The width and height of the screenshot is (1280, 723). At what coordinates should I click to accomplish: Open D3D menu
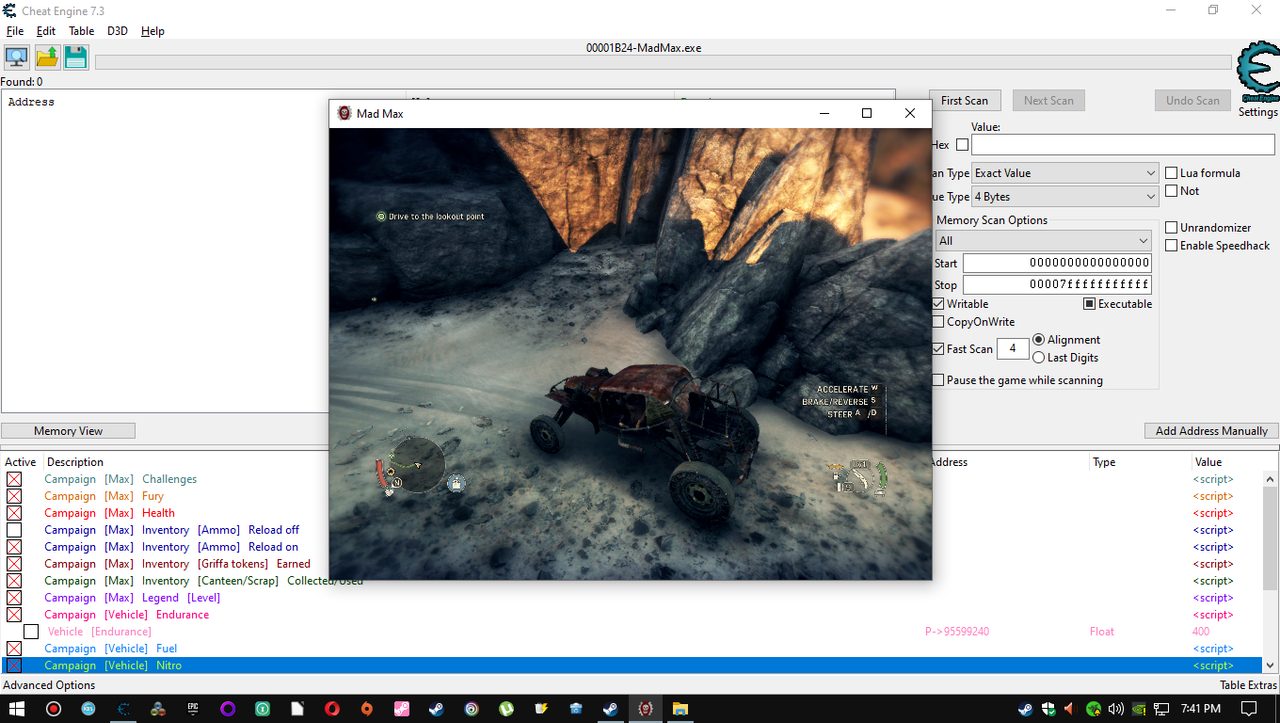(117, 31)
